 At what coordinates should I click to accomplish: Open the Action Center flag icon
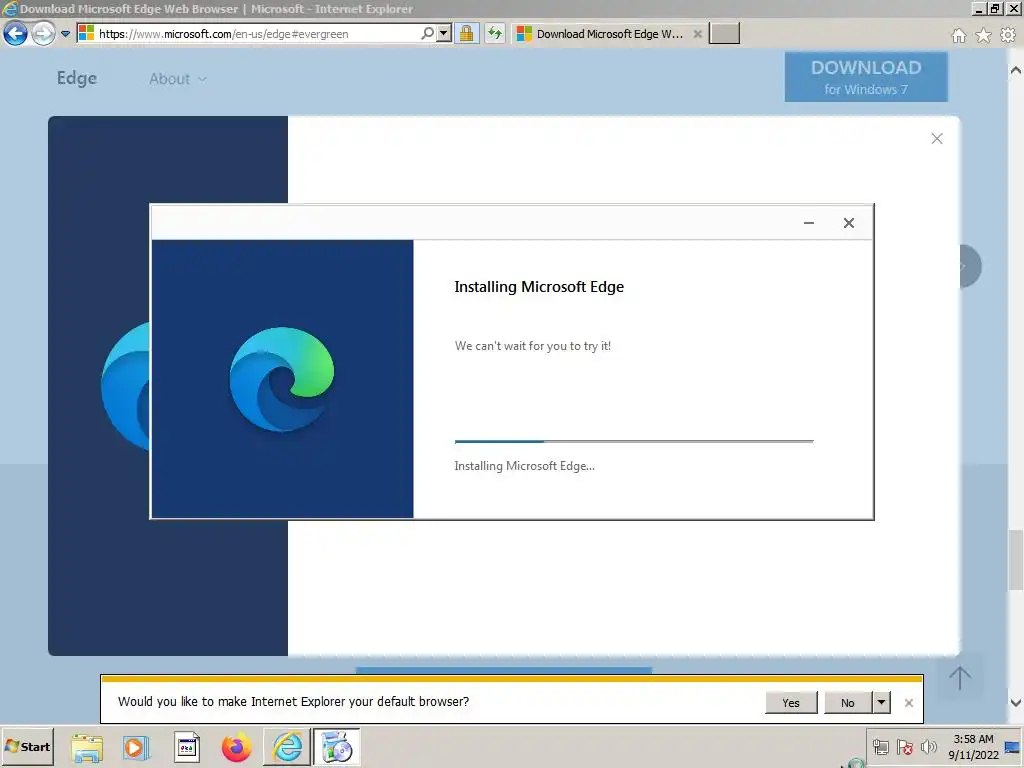click(x=904, y=747)
